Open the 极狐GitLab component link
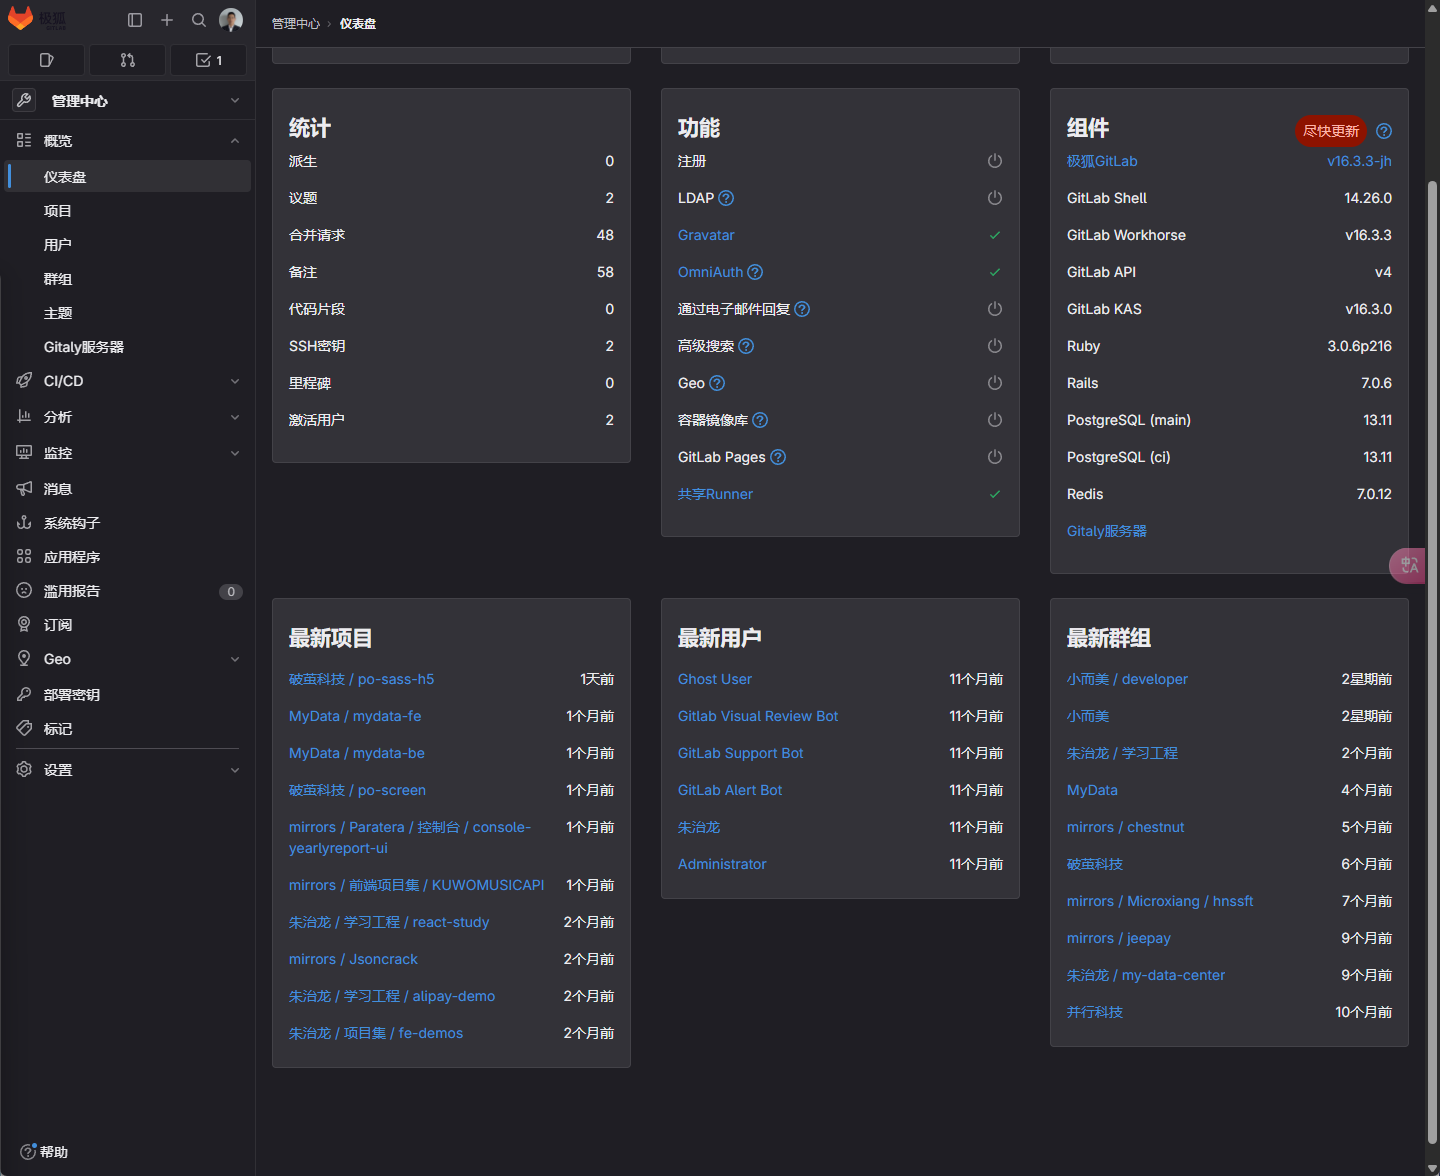 pos(1102,161)
